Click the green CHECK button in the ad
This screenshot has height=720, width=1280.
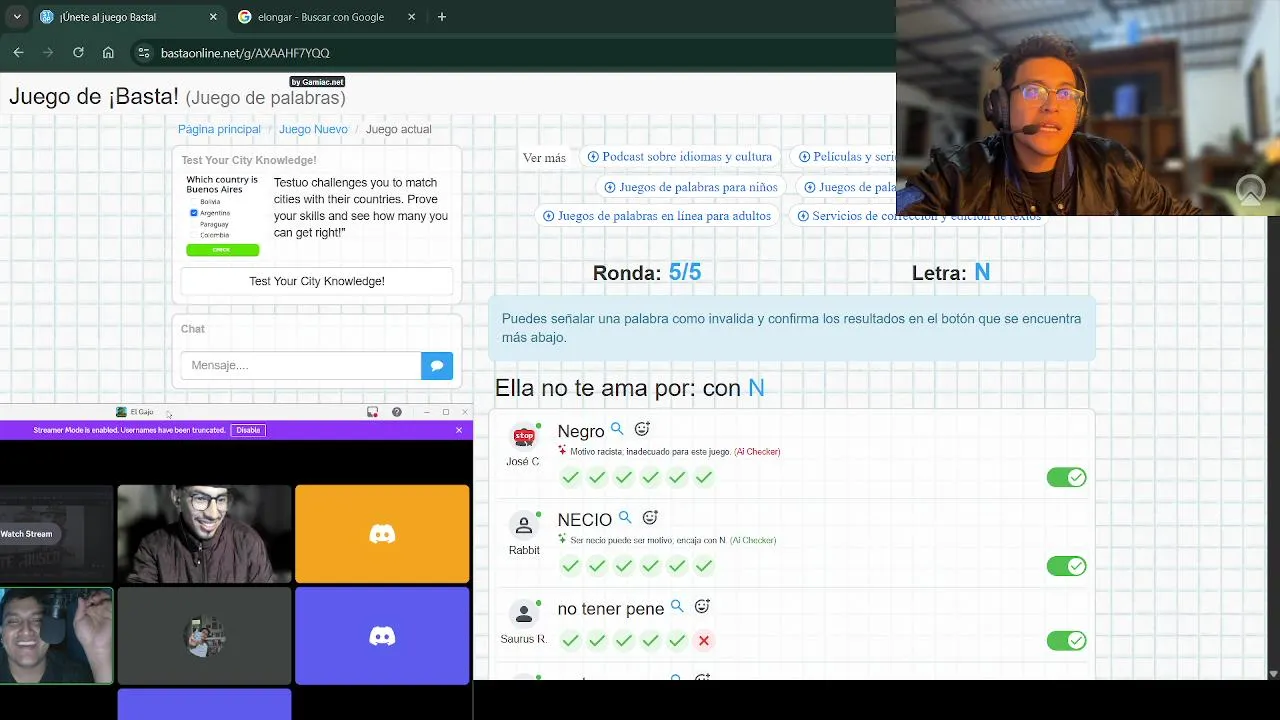tap(222, 250)
